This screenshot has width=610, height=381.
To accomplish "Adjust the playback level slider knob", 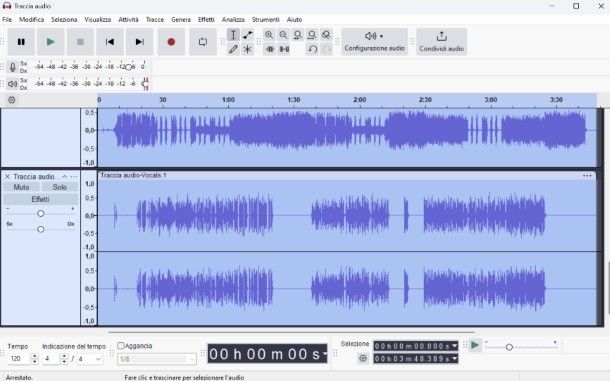I will click(x=145, y=84).
